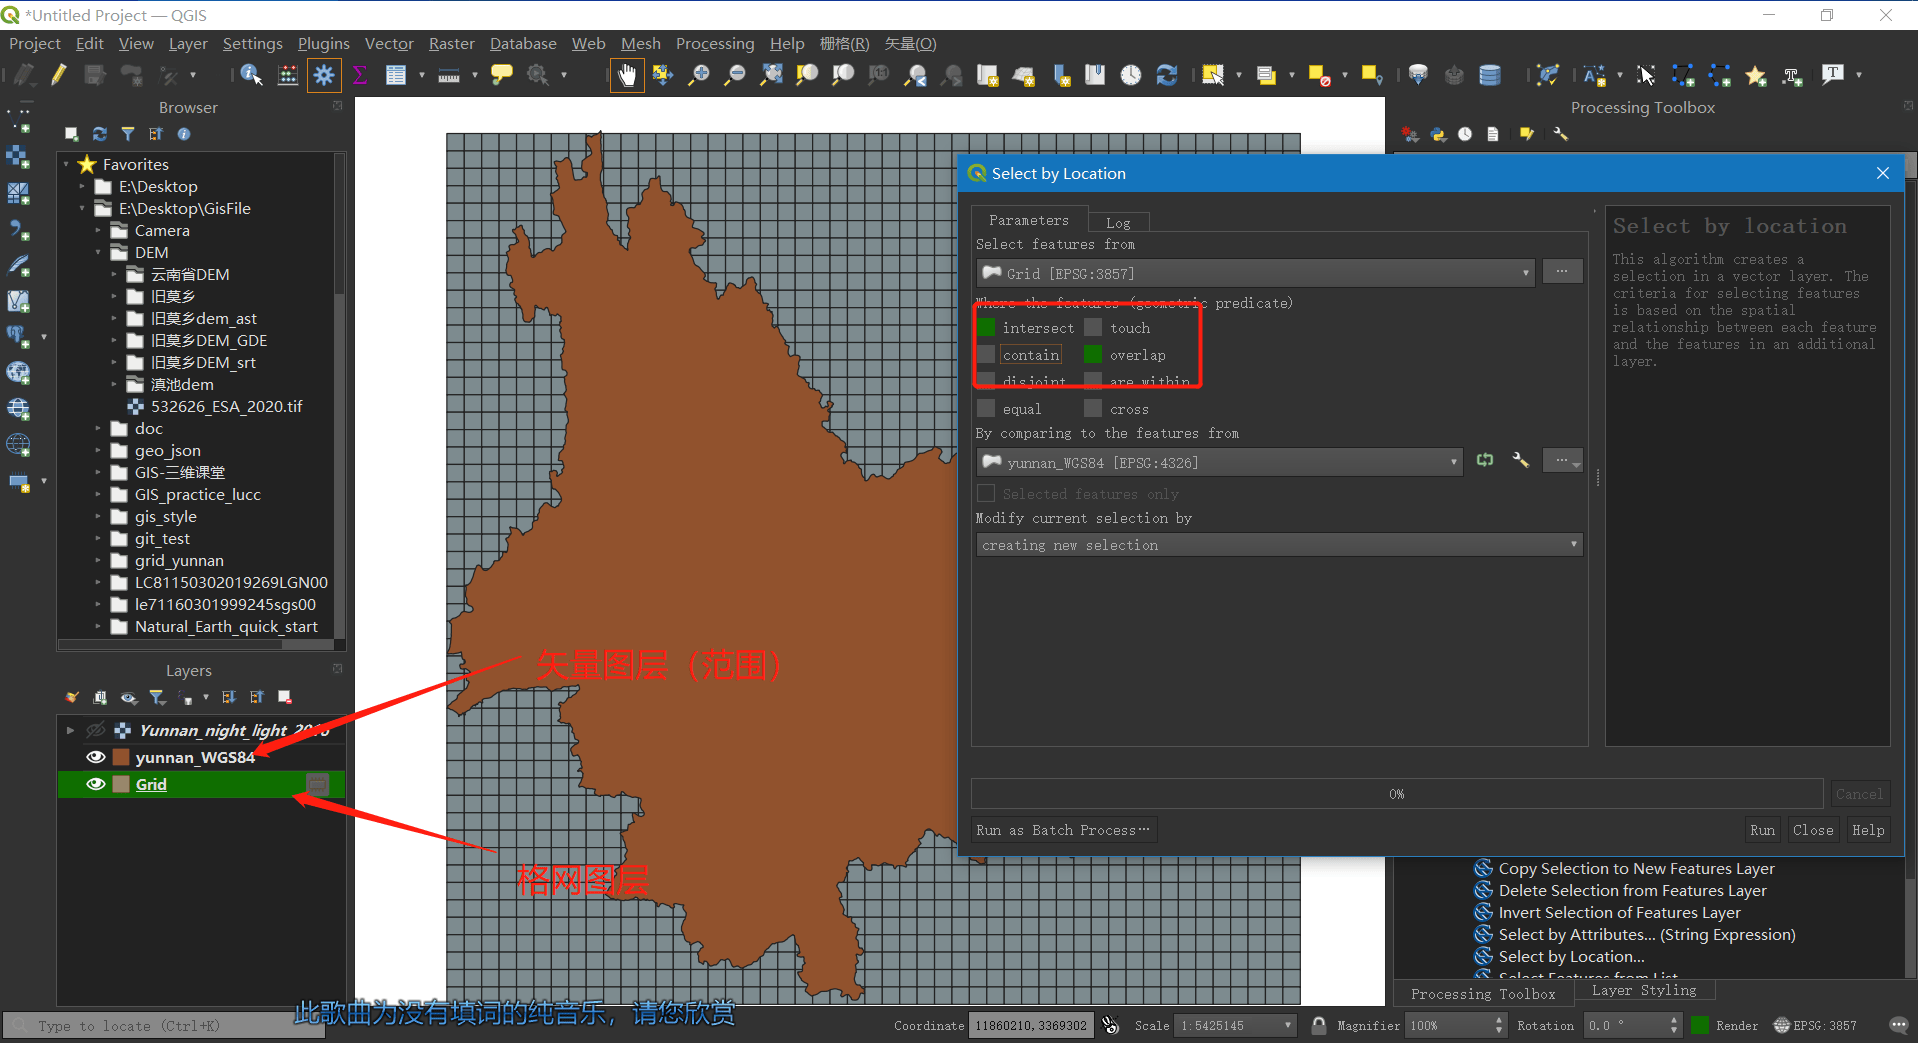This screenshot has width=1918, height=1043.
Task: Toggle the intersect predicate checkbox
Action: point(987,327)
